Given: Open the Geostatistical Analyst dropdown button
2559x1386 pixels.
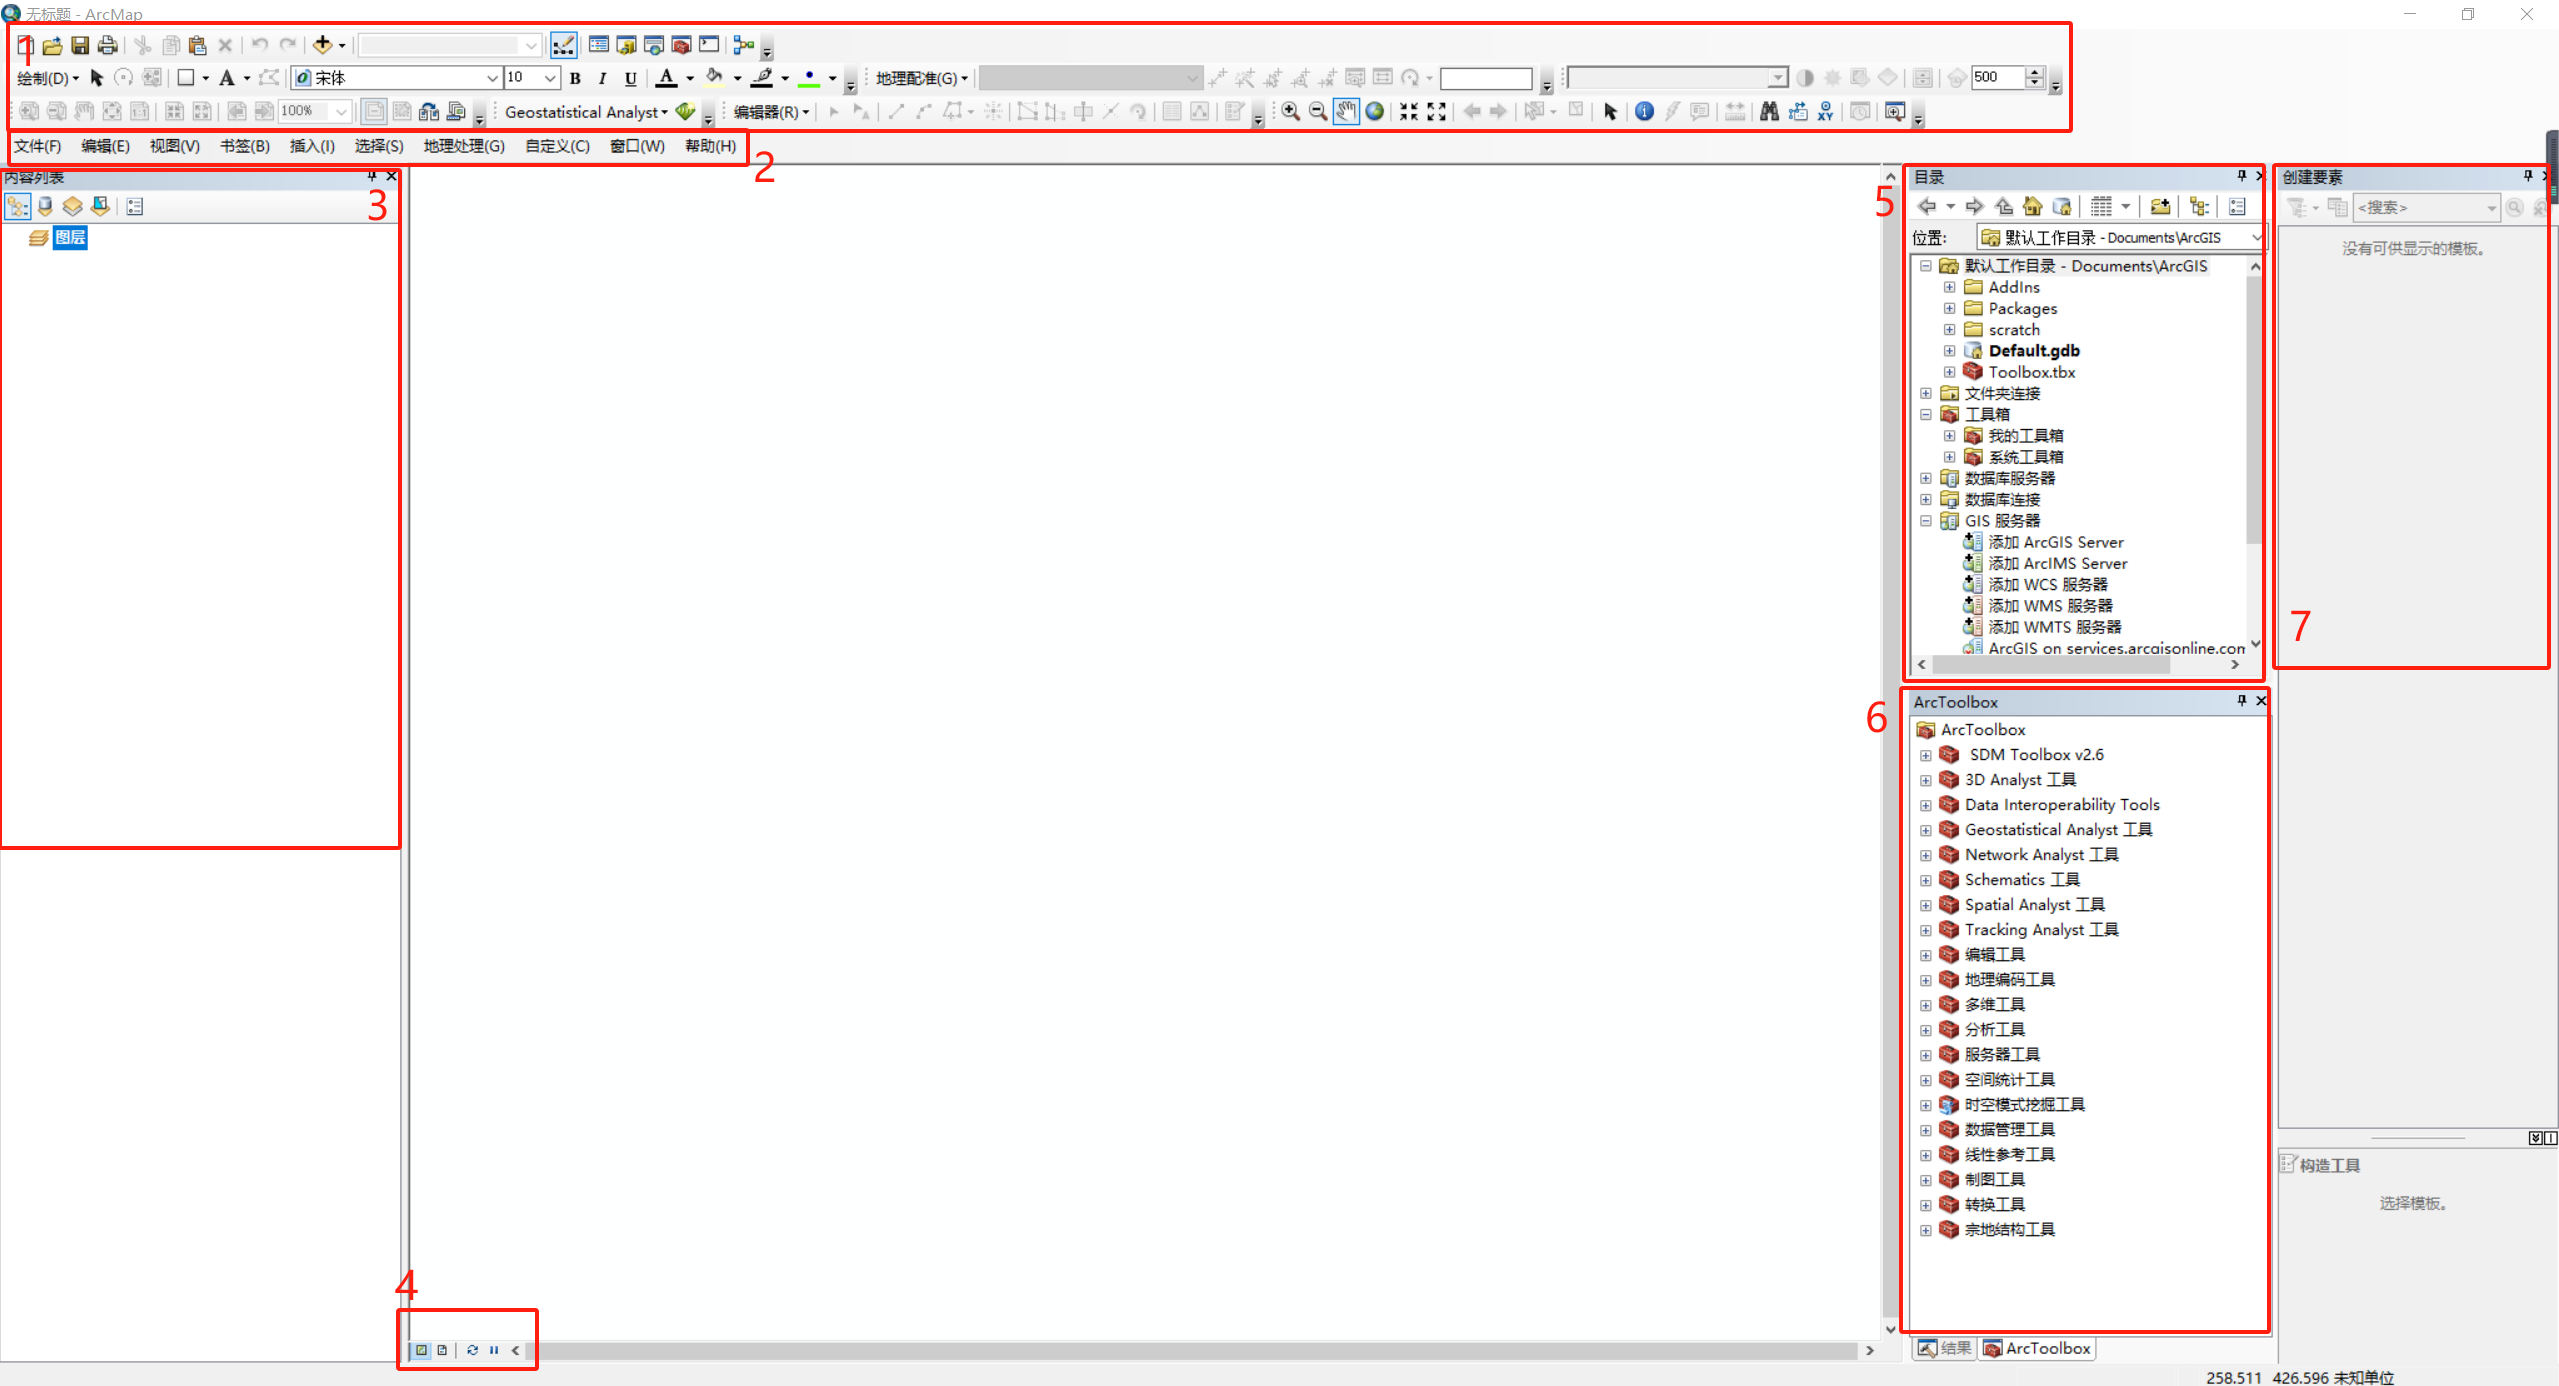Looking at the screenshot, I should point(586,112).
